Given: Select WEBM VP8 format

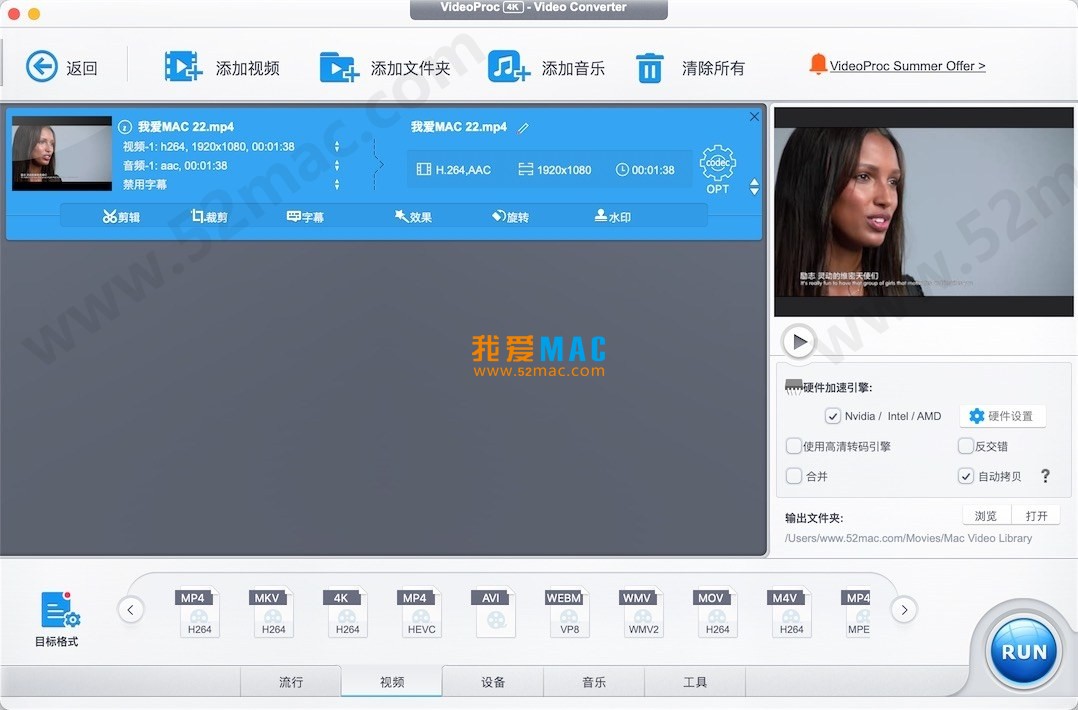Looking at the screenshot, I should (568, 612).
